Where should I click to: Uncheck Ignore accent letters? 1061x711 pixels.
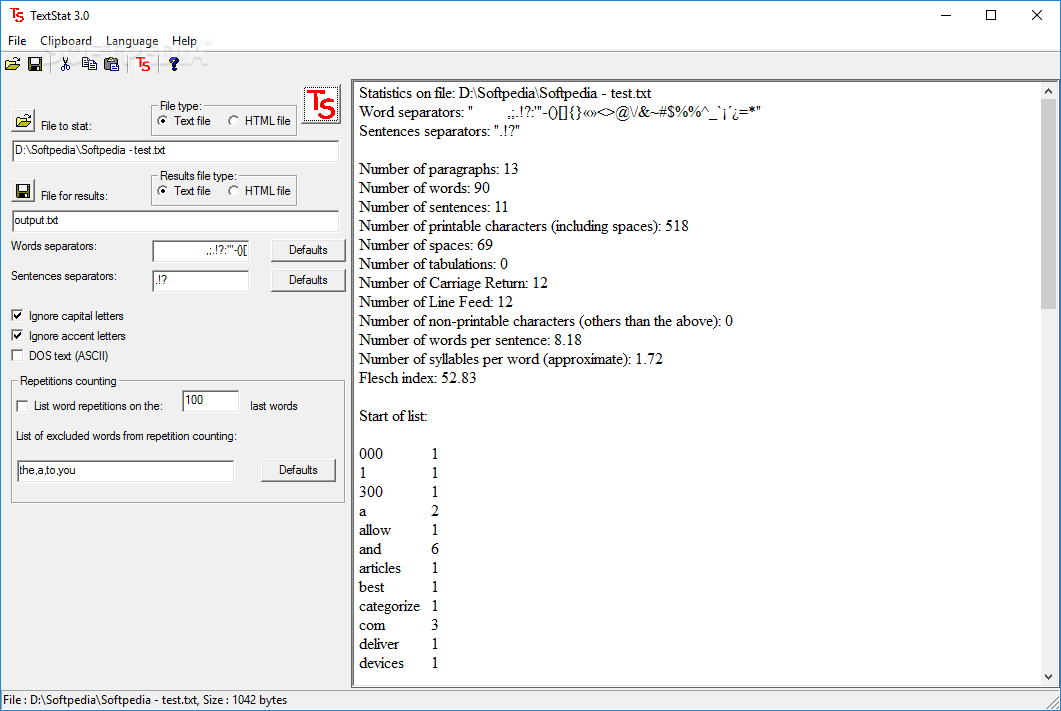(18, 336)
